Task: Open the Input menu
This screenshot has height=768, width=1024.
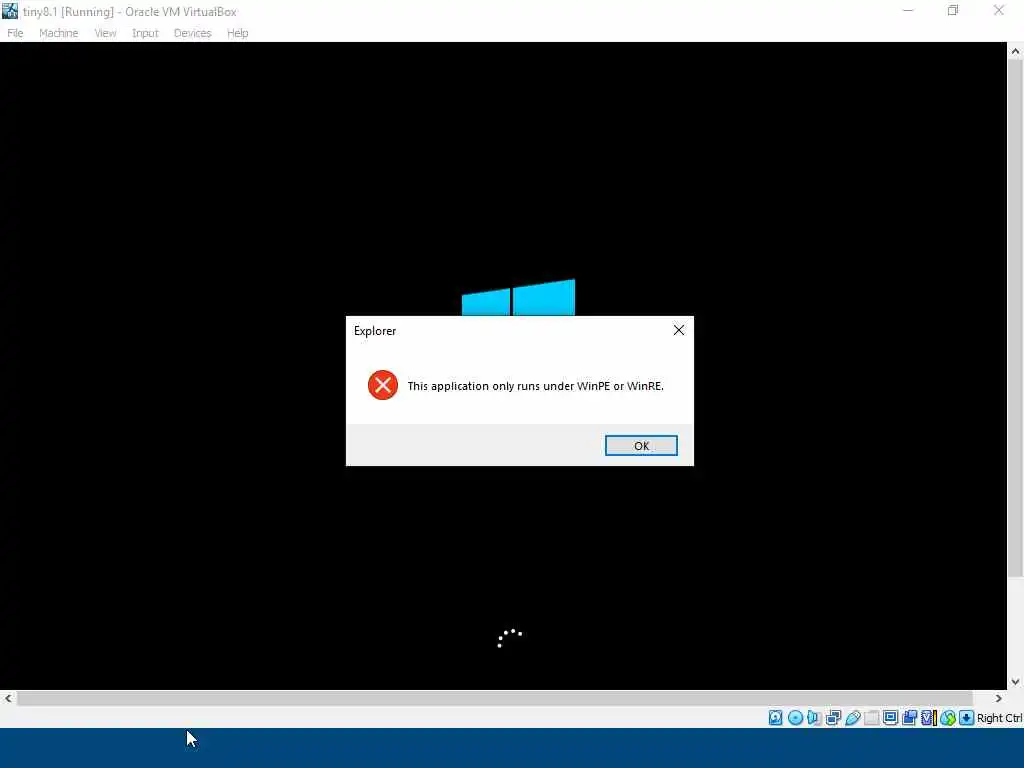Action: click(x=145, y=33)
